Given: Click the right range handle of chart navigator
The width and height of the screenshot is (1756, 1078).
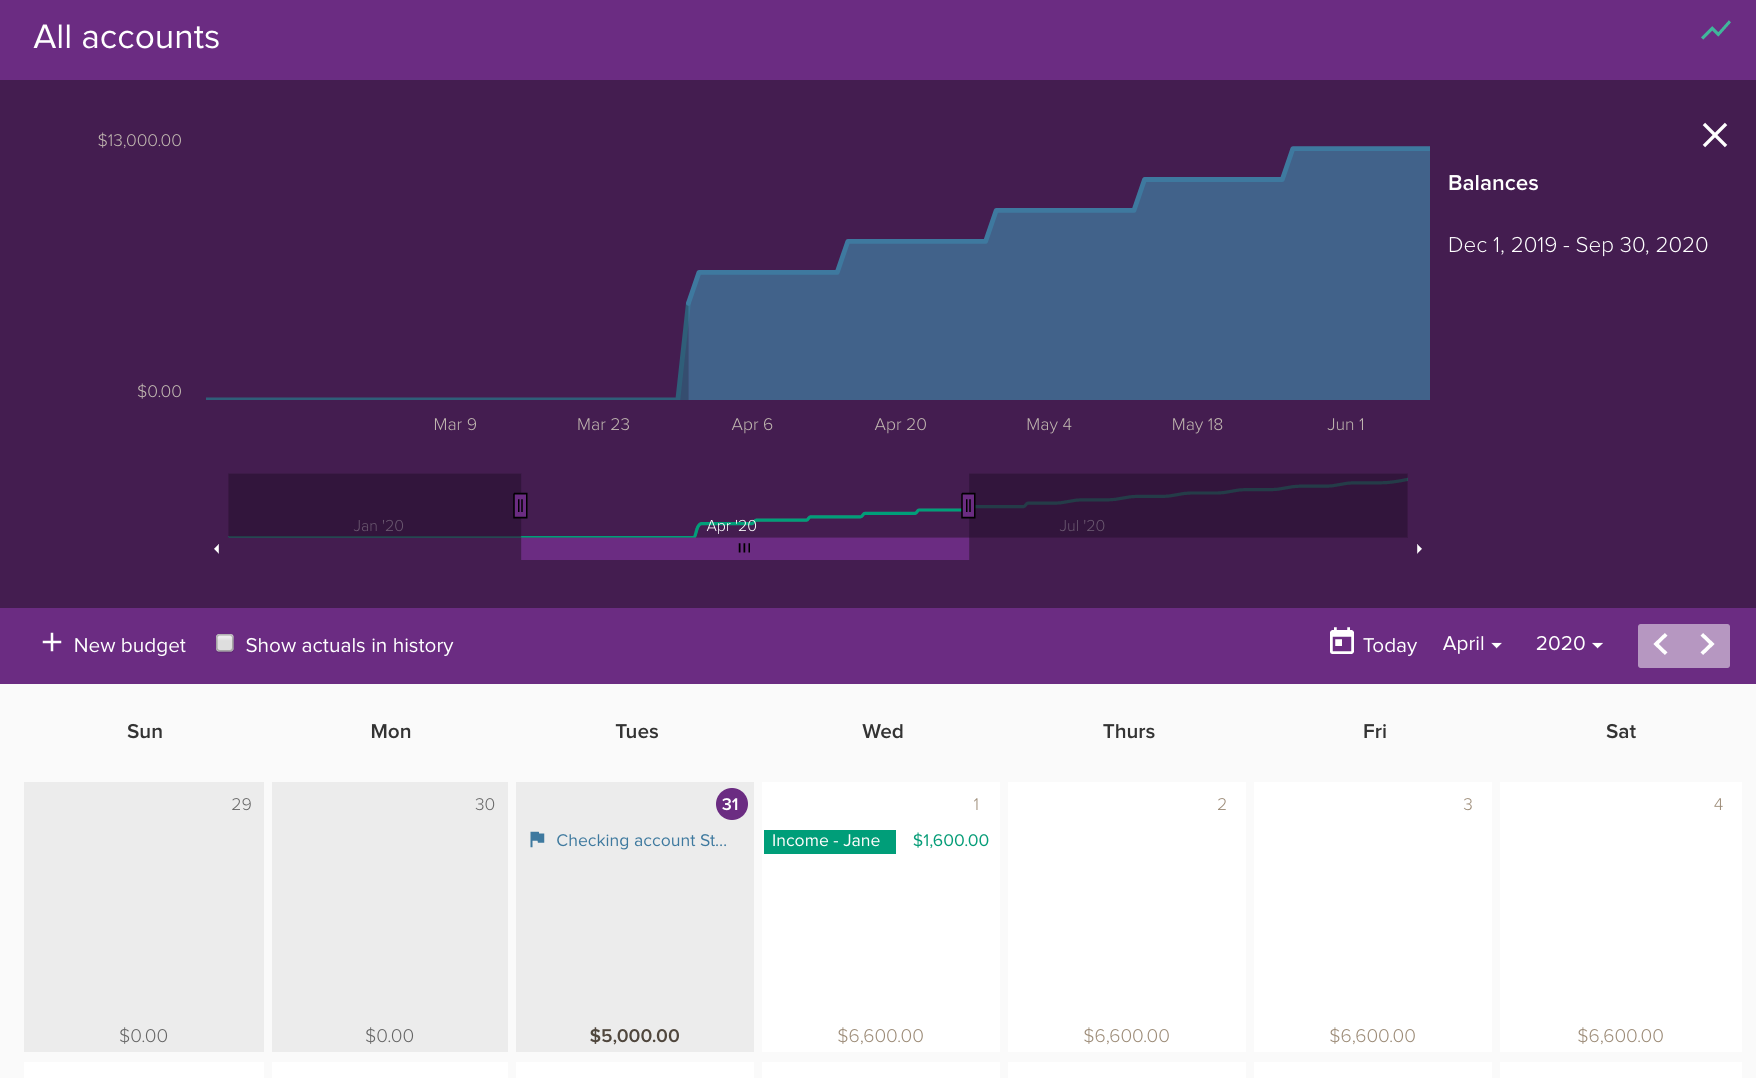Looking at the screenshot, I should (968, 506).
